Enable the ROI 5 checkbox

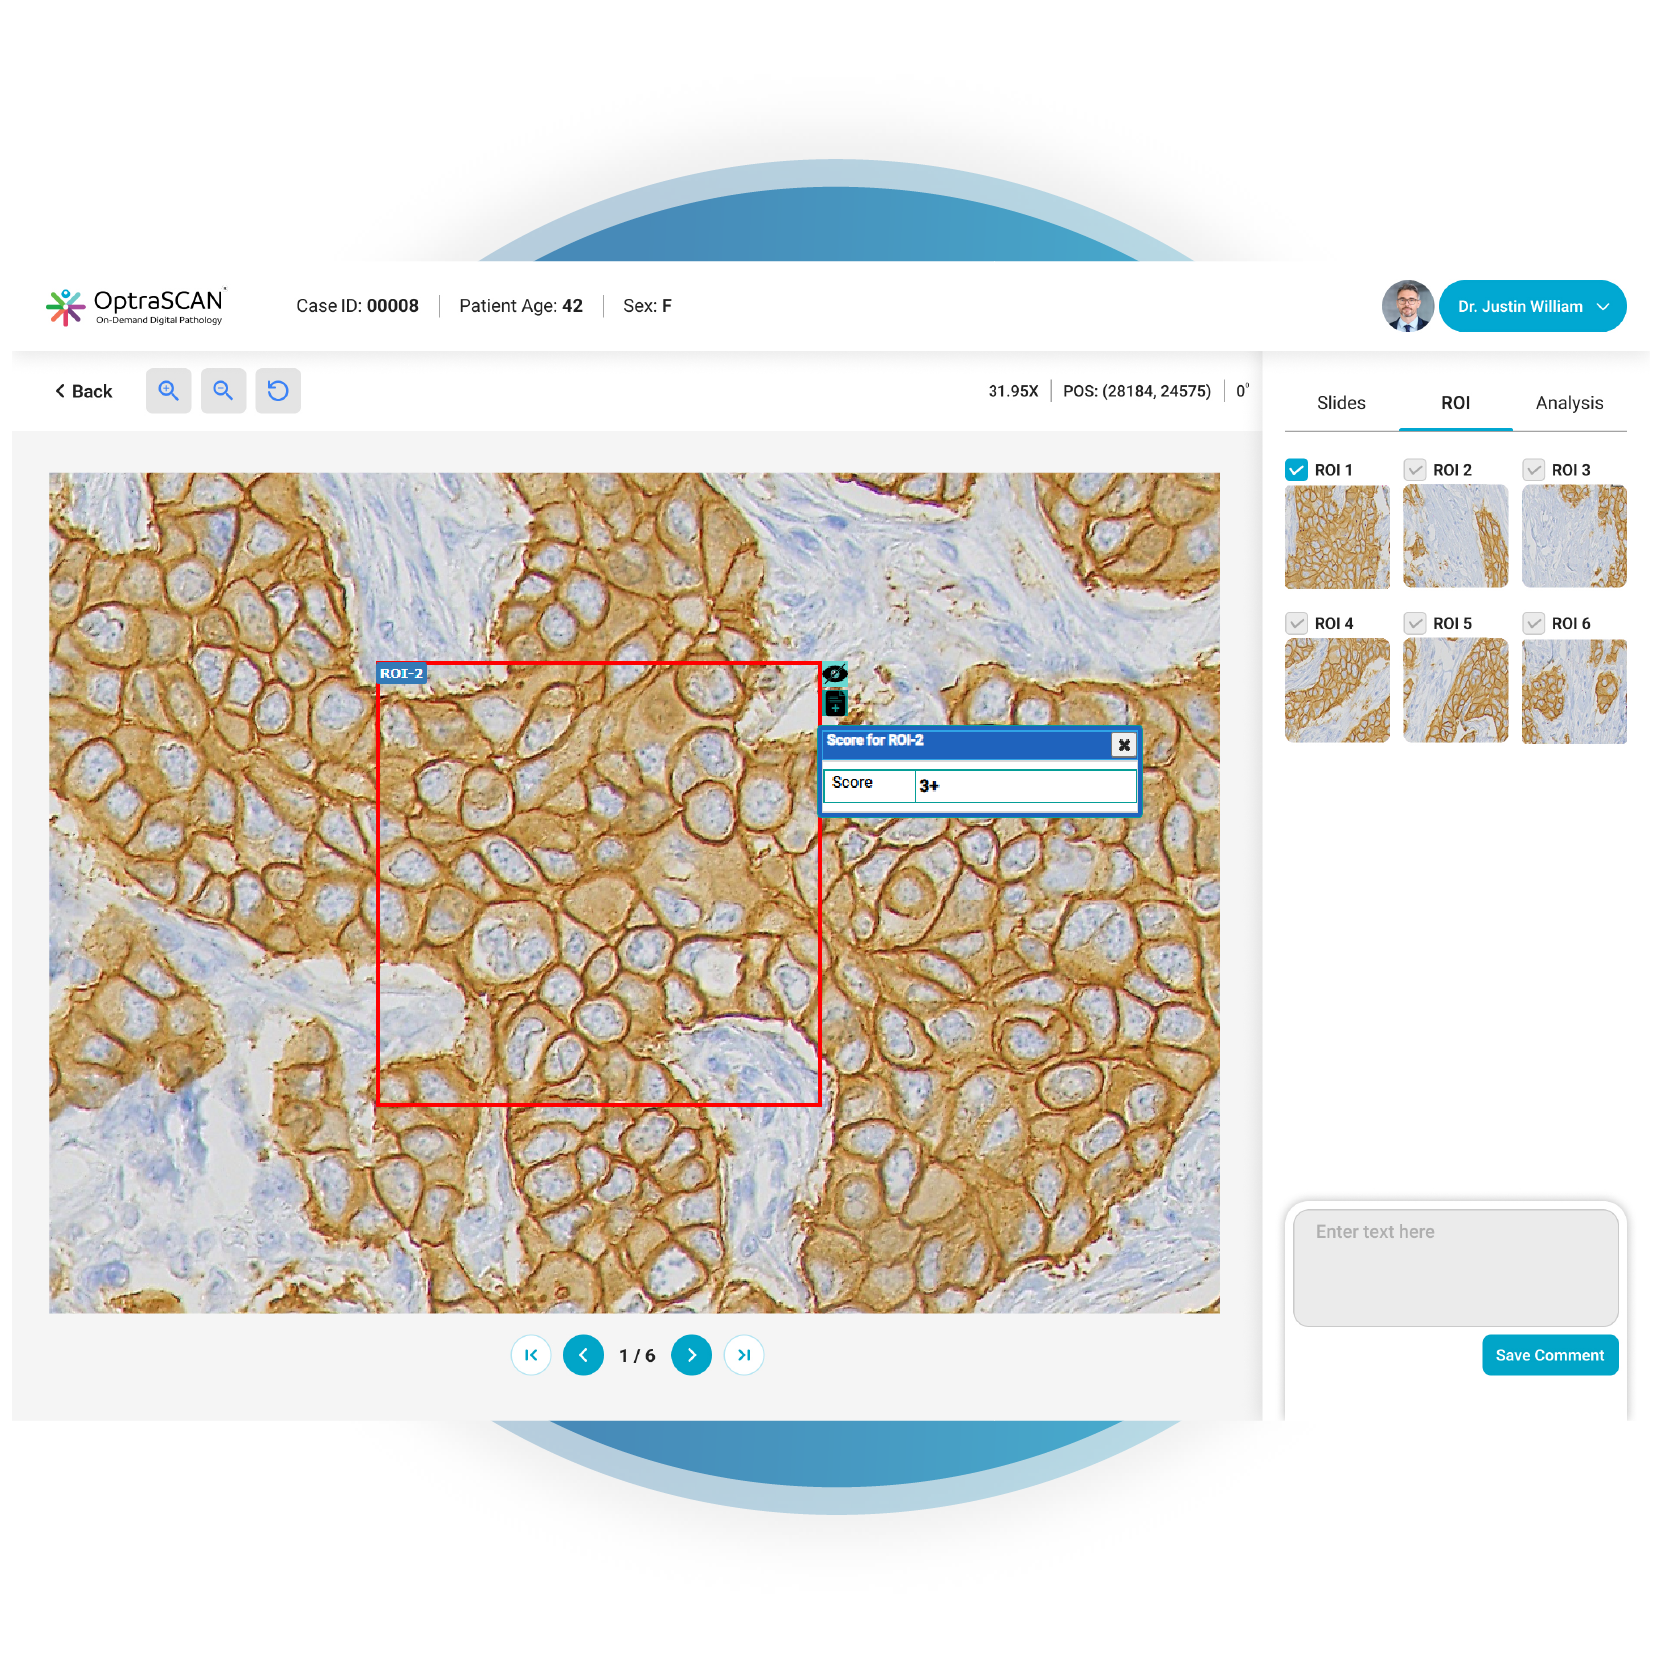coord(1415,623)
